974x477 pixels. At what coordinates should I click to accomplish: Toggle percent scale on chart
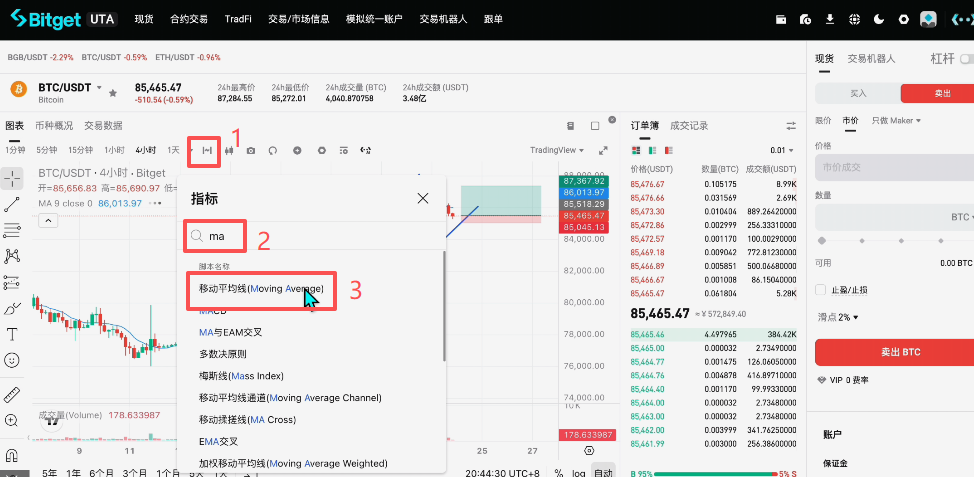(x=559, y=473)
